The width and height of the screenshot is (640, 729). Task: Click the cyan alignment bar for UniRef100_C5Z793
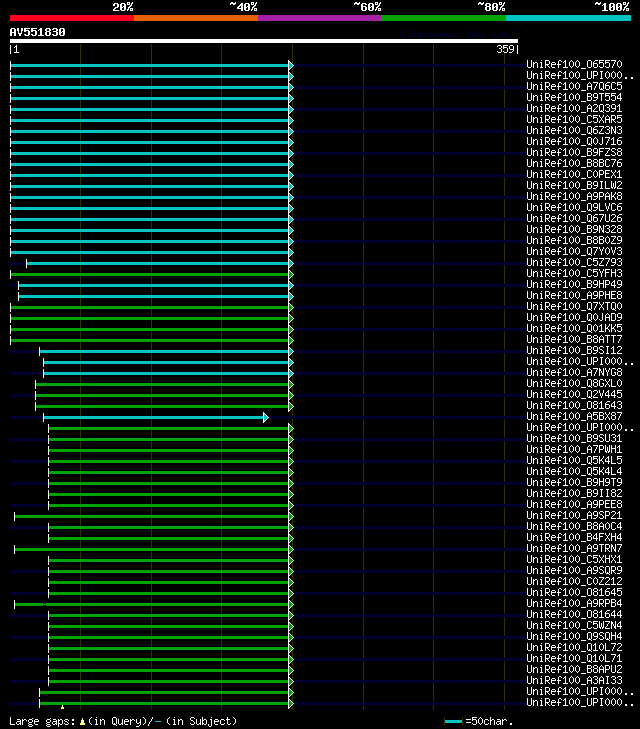click(158, 264)
